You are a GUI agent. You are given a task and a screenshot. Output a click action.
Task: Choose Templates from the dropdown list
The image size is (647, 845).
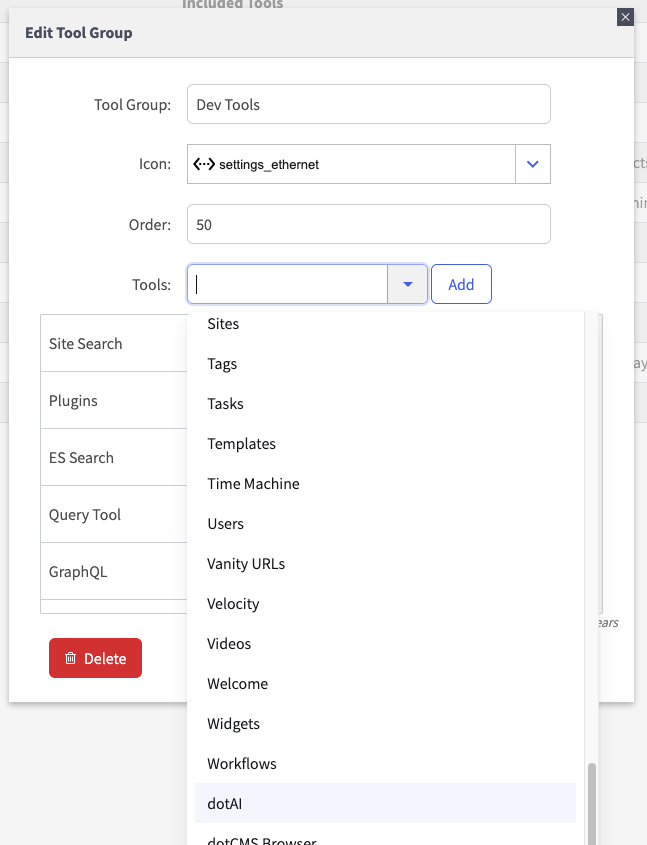point(241,443)
